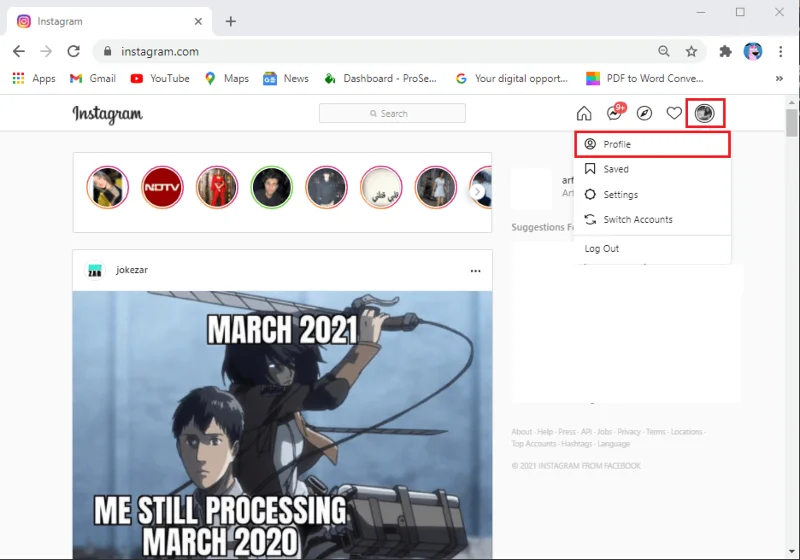
Task: Open the News bookmark
Action: click(286, 79)
